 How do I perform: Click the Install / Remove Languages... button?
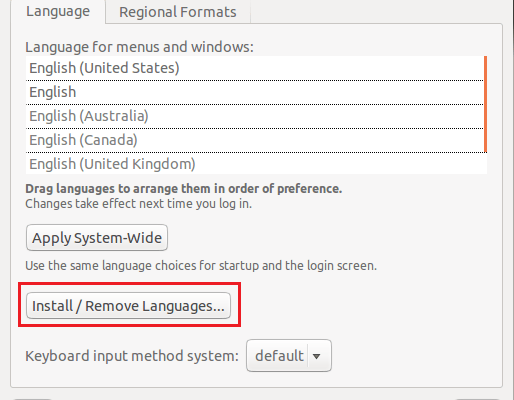[128, 306]
